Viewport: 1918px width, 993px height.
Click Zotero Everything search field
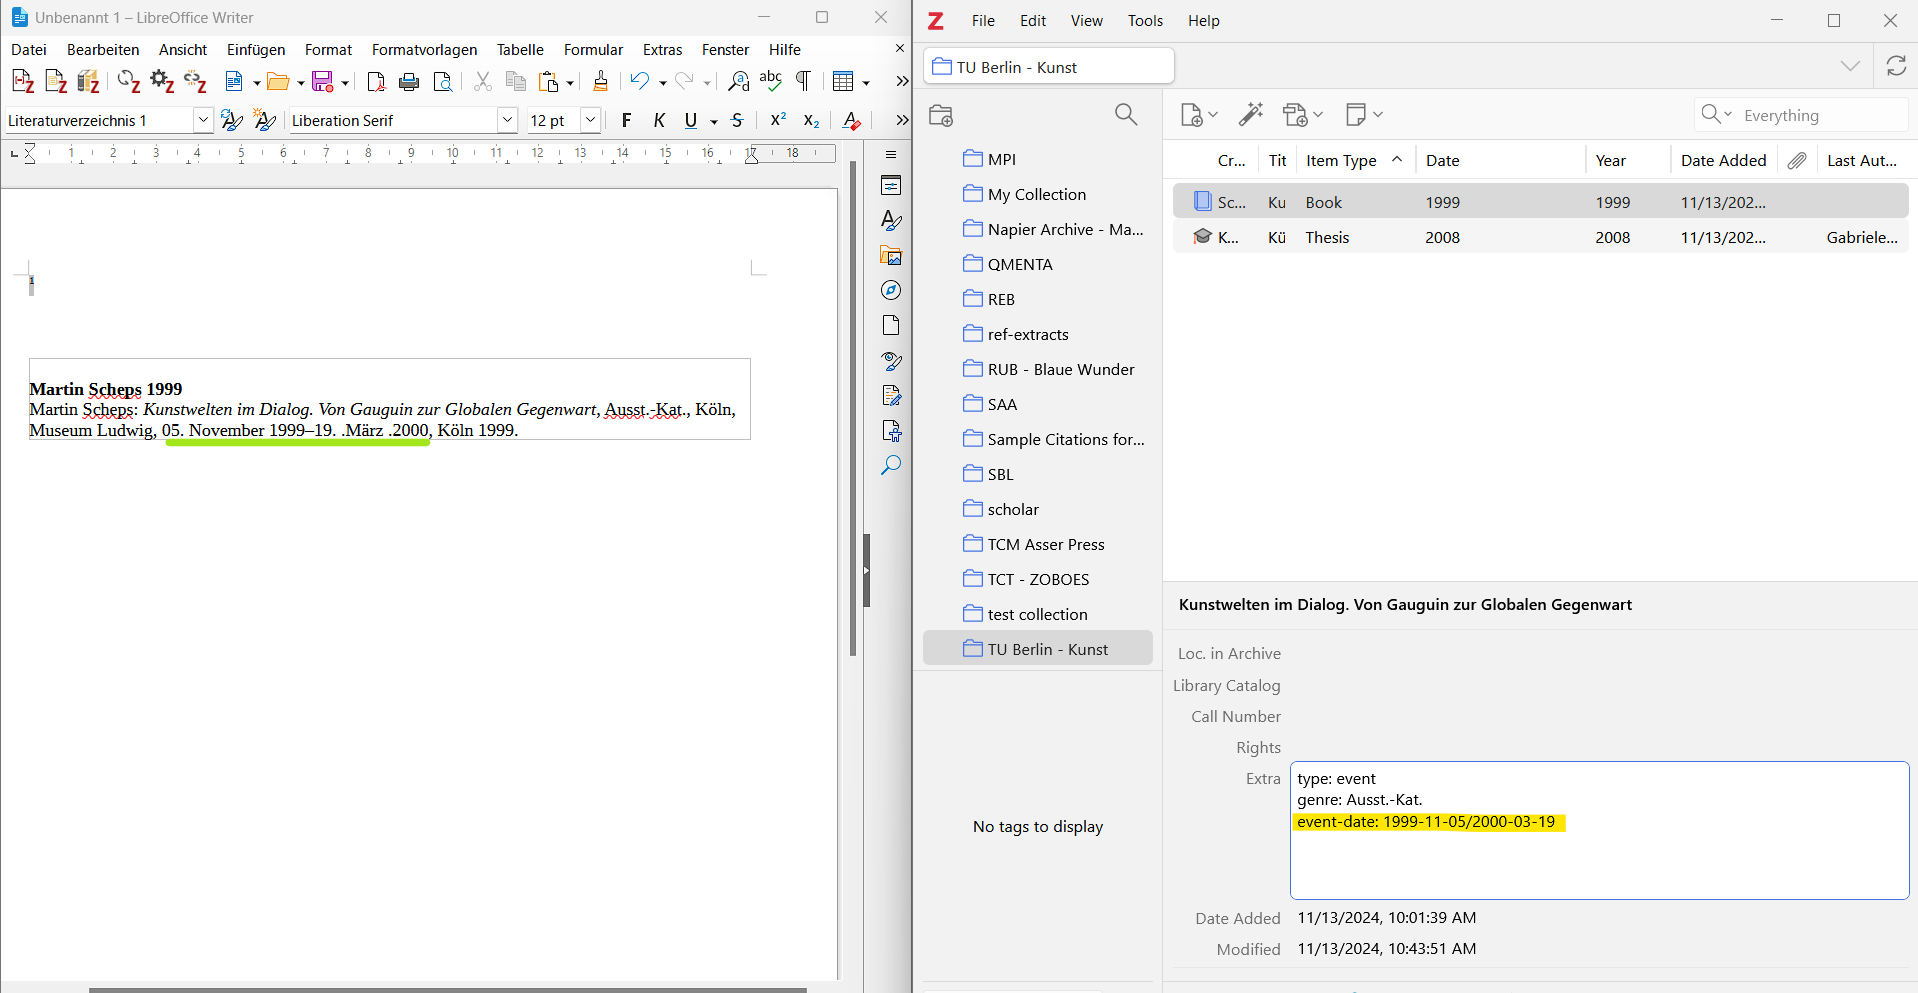point(1801,115)
